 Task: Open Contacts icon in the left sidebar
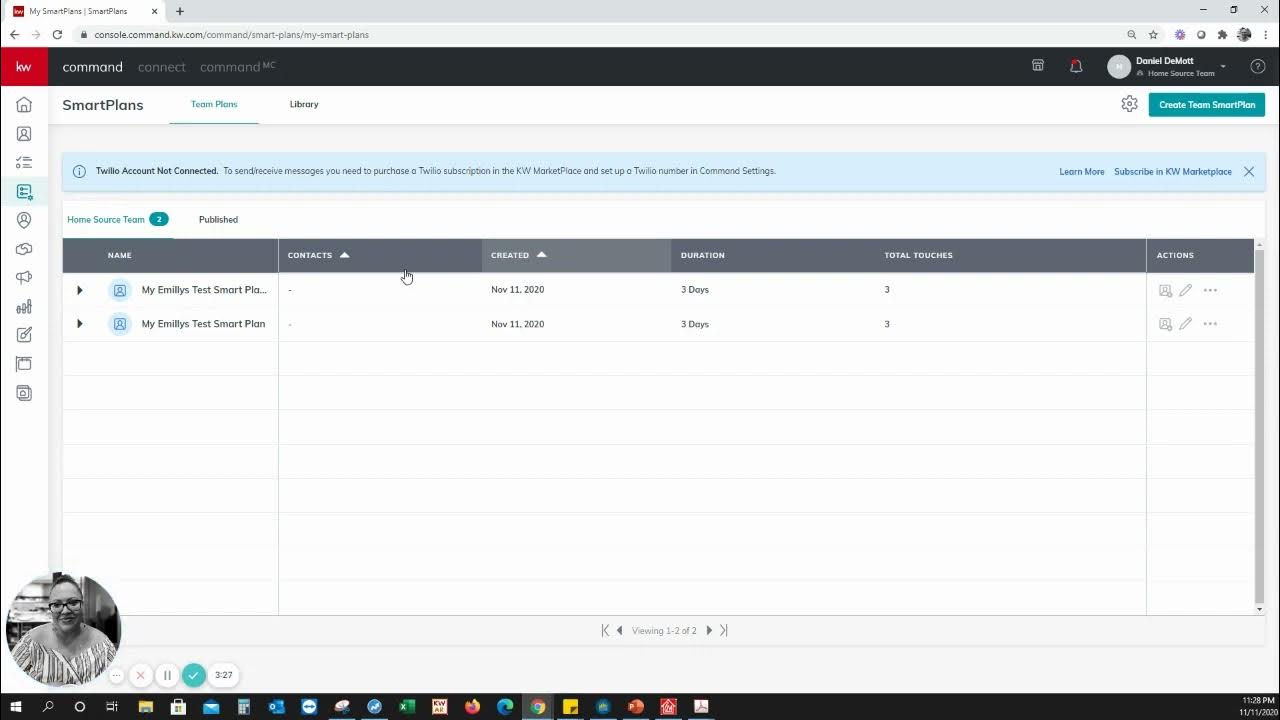(x=24, y=134)
